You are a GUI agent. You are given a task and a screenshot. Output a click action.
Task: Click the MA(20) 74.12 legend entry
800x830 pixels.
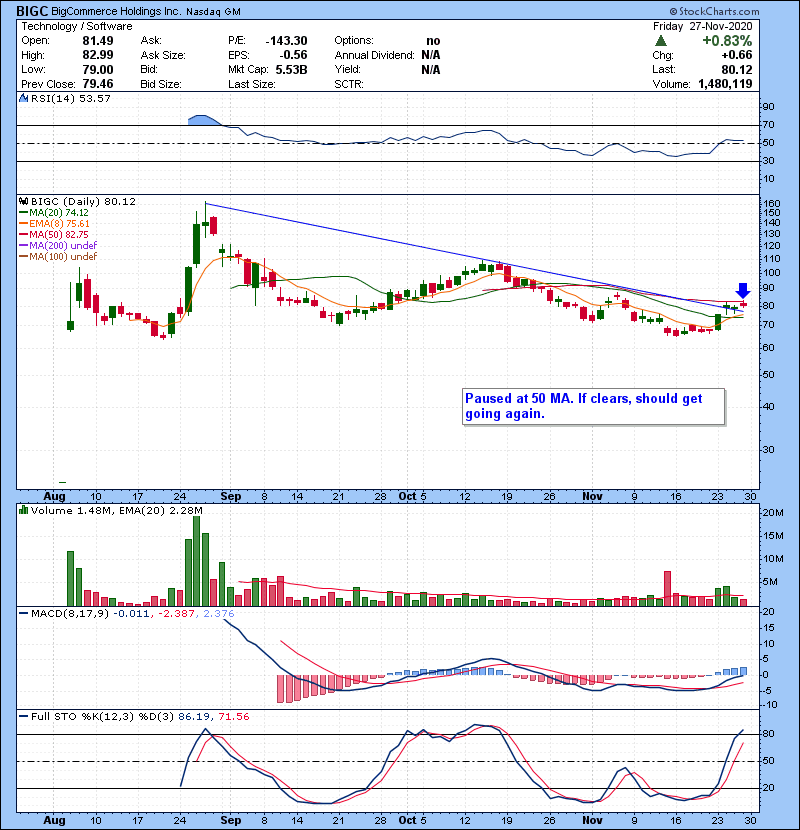(54, 213)
